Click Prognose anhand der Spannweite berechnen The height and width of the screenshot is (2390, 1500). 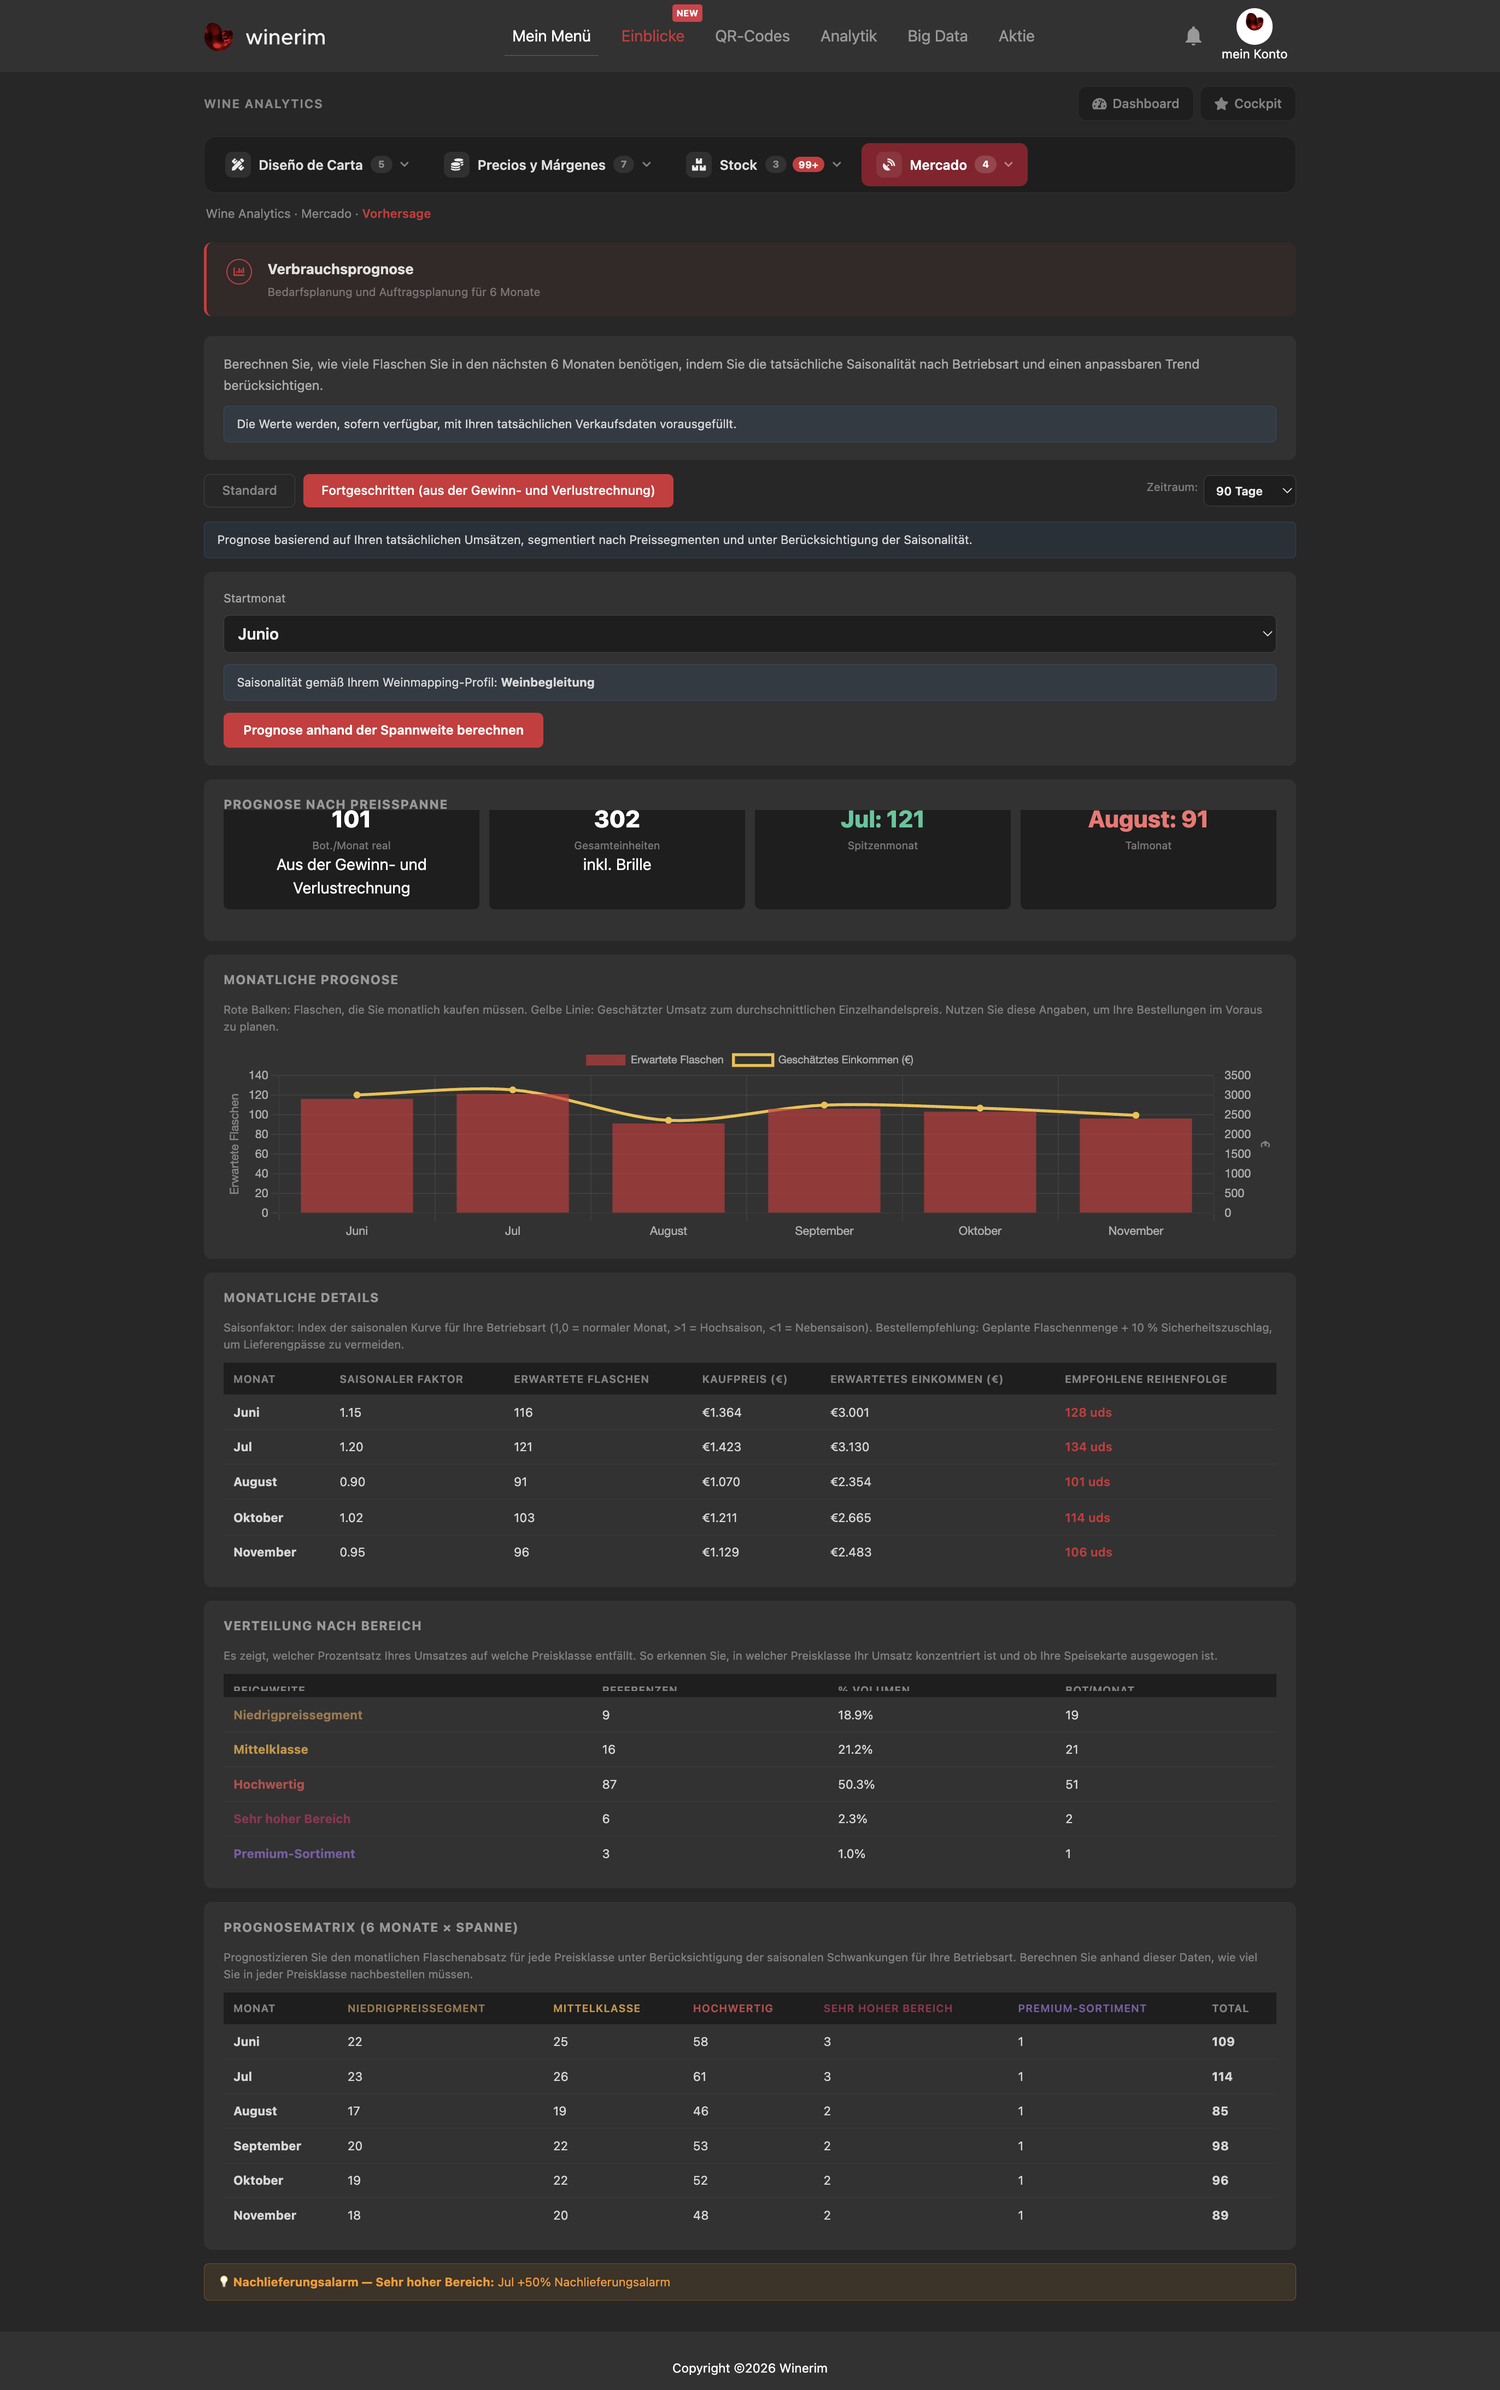[x=383, y=730]
